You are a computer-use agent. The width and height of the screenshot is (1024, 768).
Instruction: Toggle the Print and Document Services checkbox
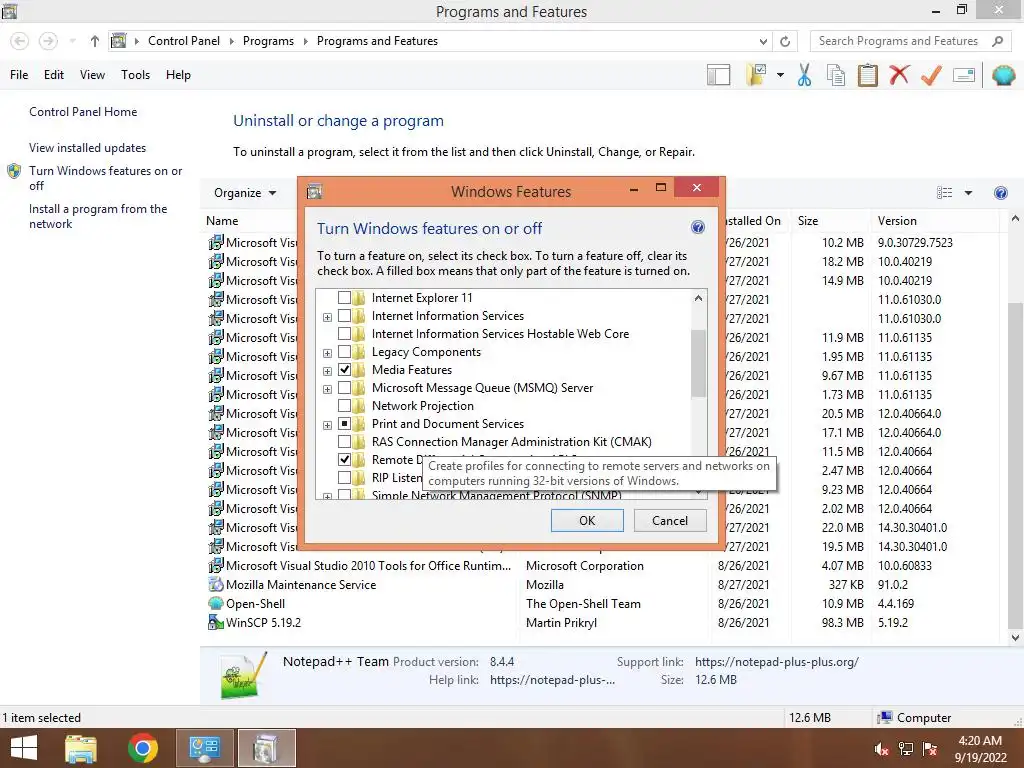(x=344, y=424)
